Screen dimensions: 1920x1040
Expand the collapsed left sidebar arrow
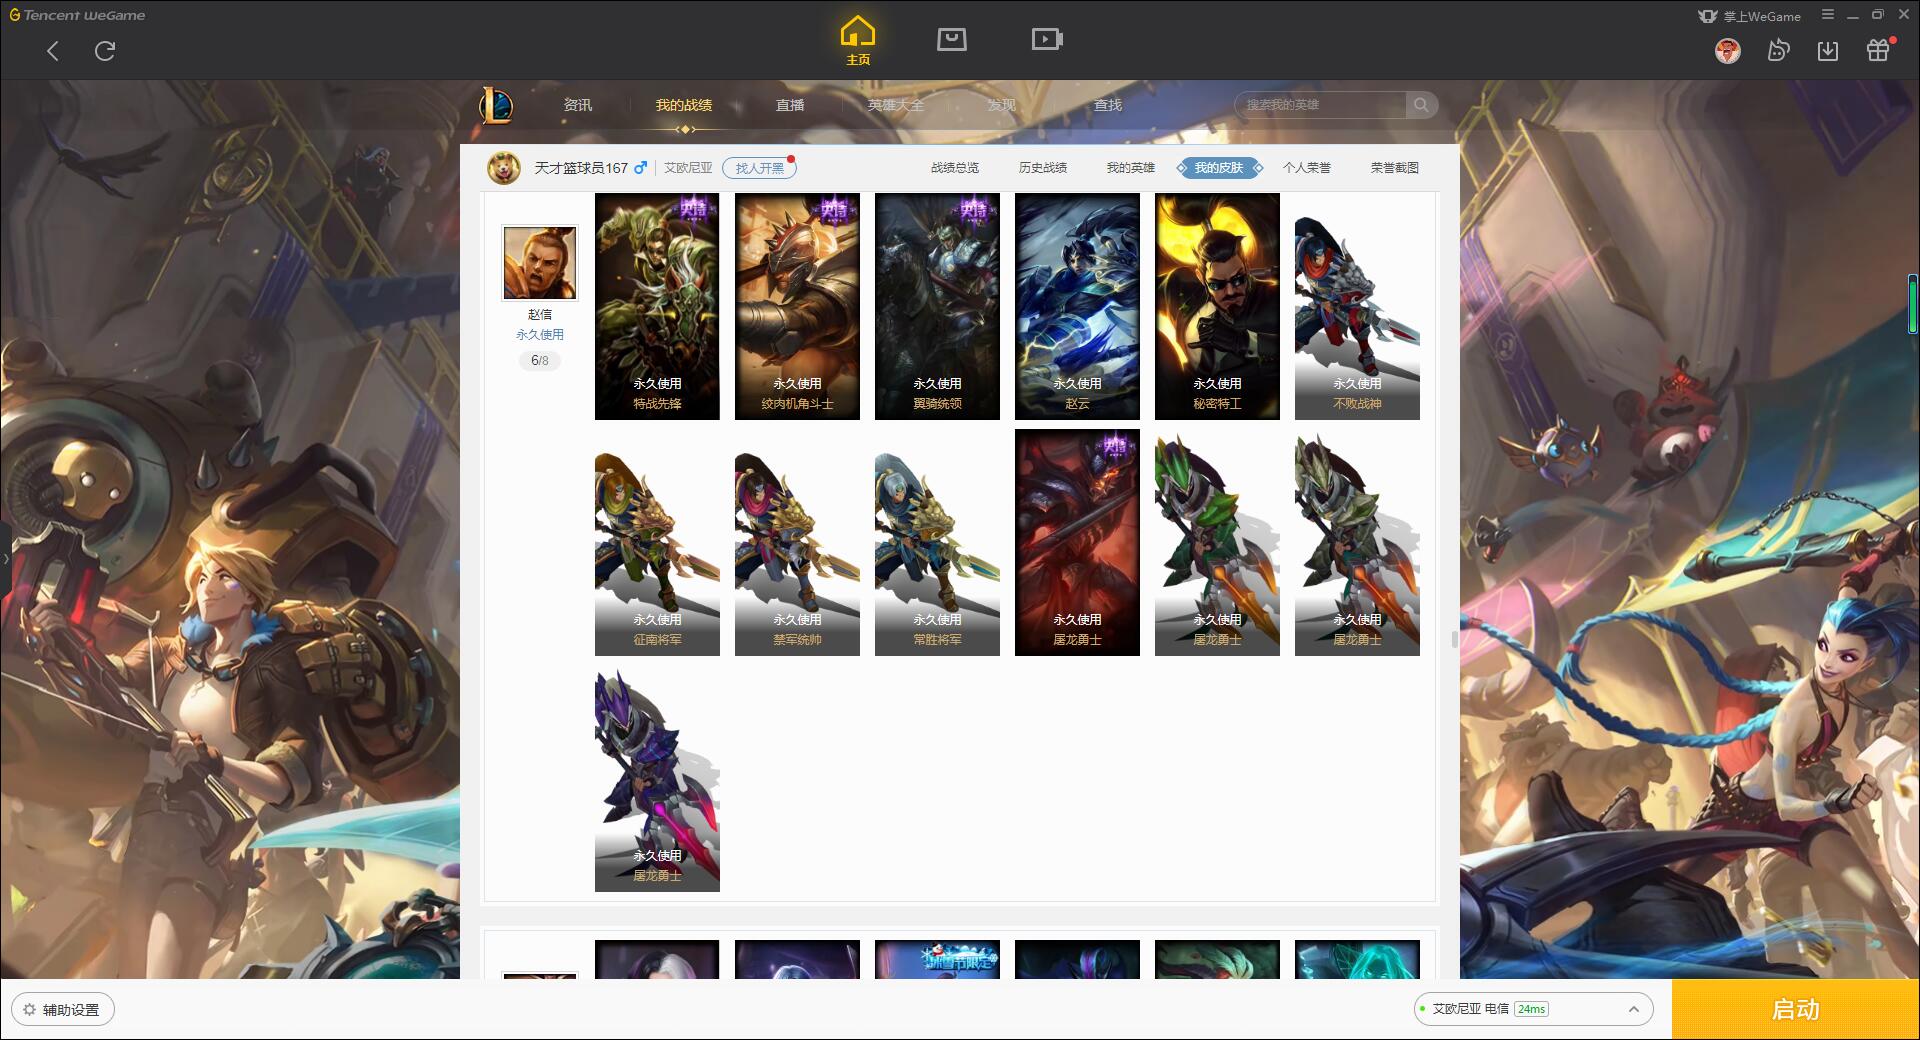click(5, 557)
